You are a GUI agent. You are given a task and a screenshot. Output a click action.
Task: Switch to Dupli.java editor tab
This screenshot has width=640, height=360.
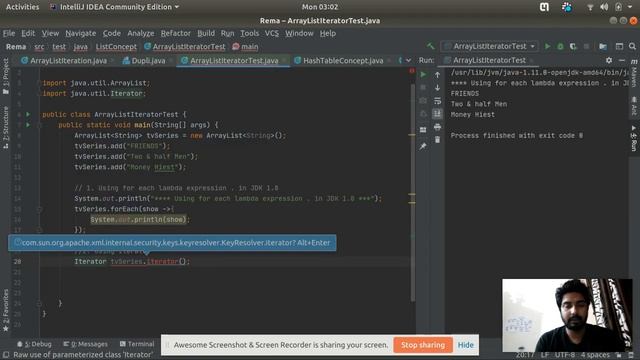(148, 61)
